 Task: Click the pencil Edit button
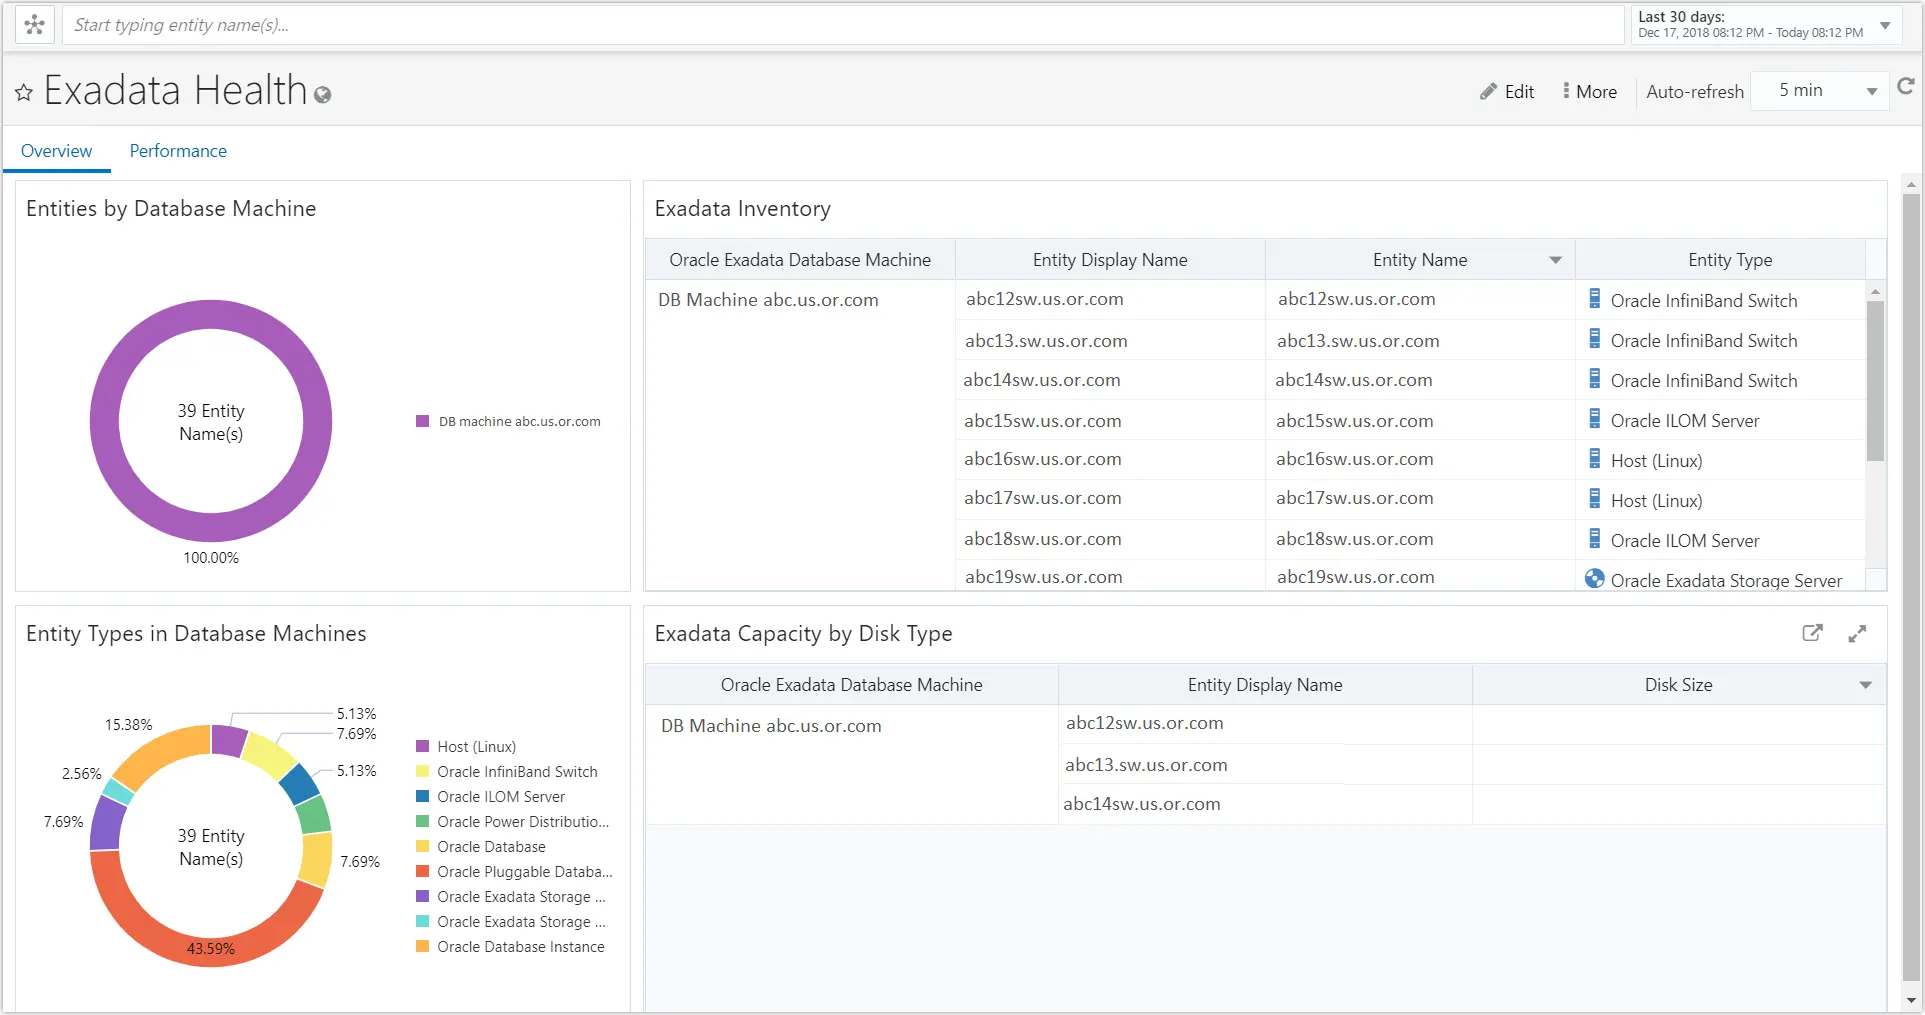[1507, 92]
